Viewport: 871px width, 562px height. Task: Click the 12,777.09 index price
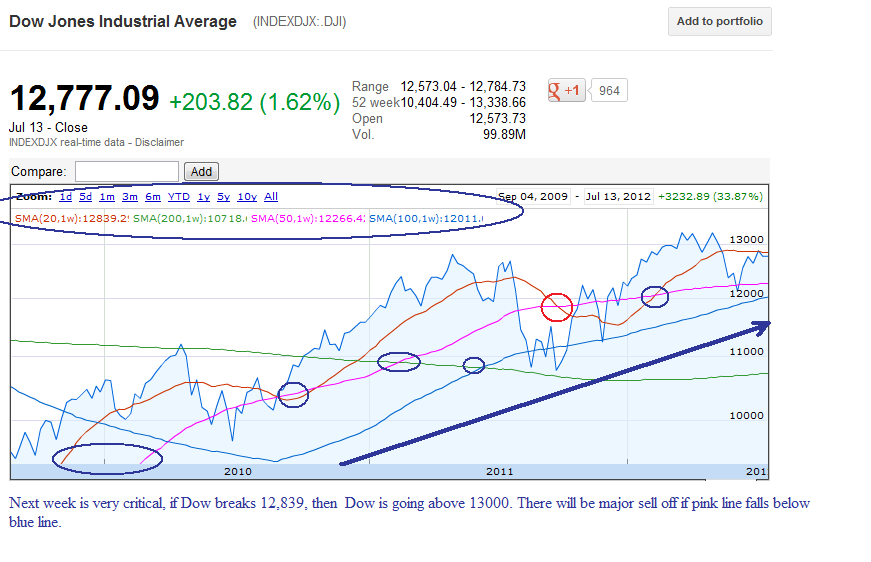85,99
